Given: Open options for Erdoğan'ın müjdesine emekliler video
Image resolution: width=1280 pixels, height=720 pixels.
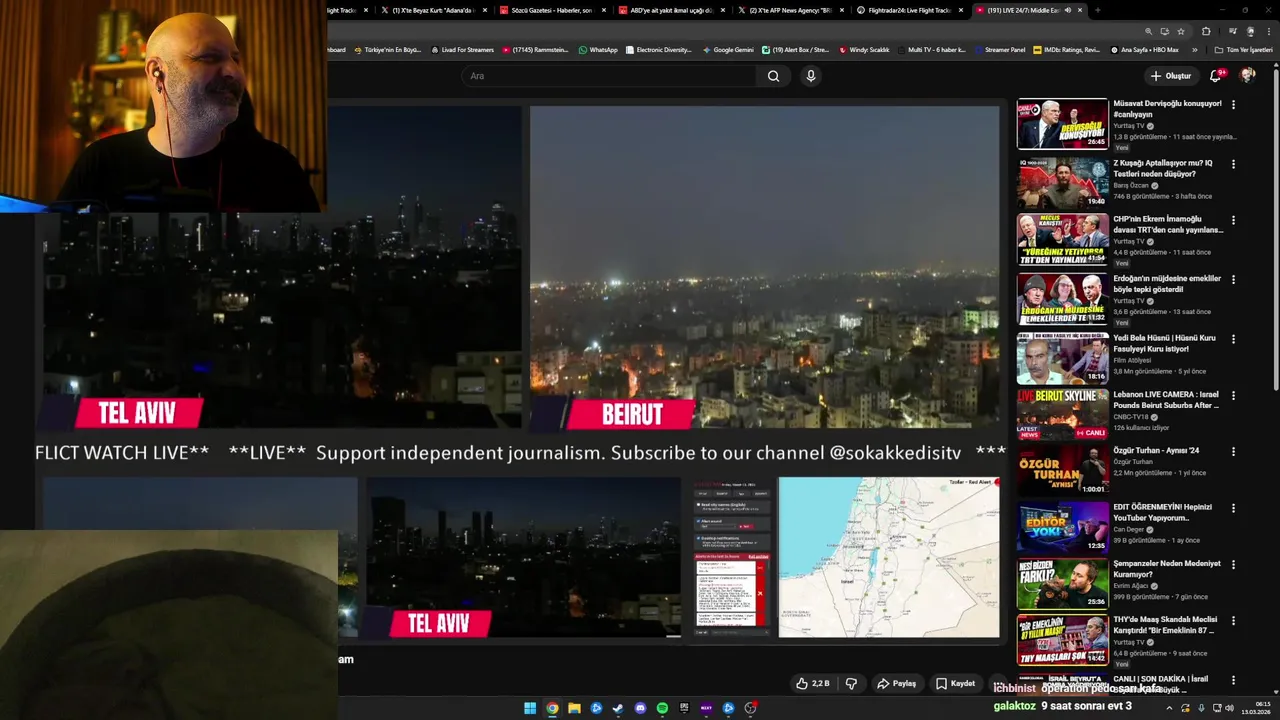Looking at the screenshot, I should 1233,280.
